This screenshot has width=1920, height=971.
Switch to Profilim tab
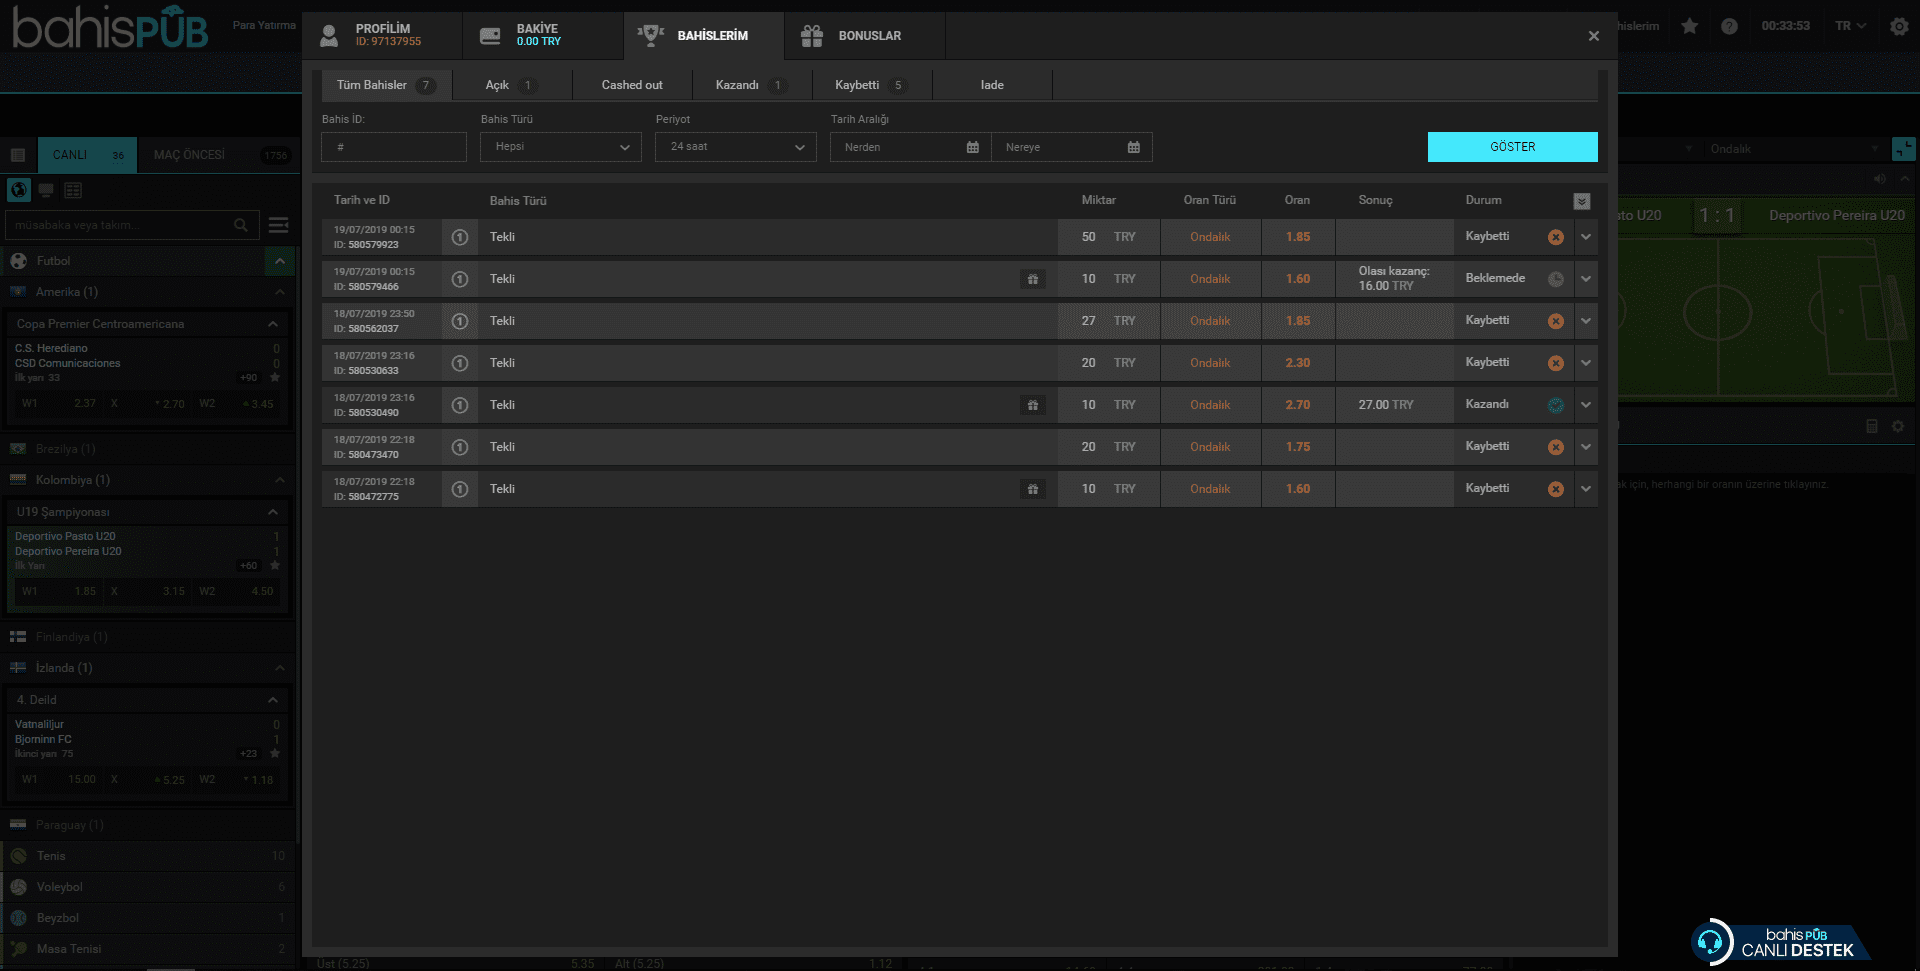tap(382, 35)
